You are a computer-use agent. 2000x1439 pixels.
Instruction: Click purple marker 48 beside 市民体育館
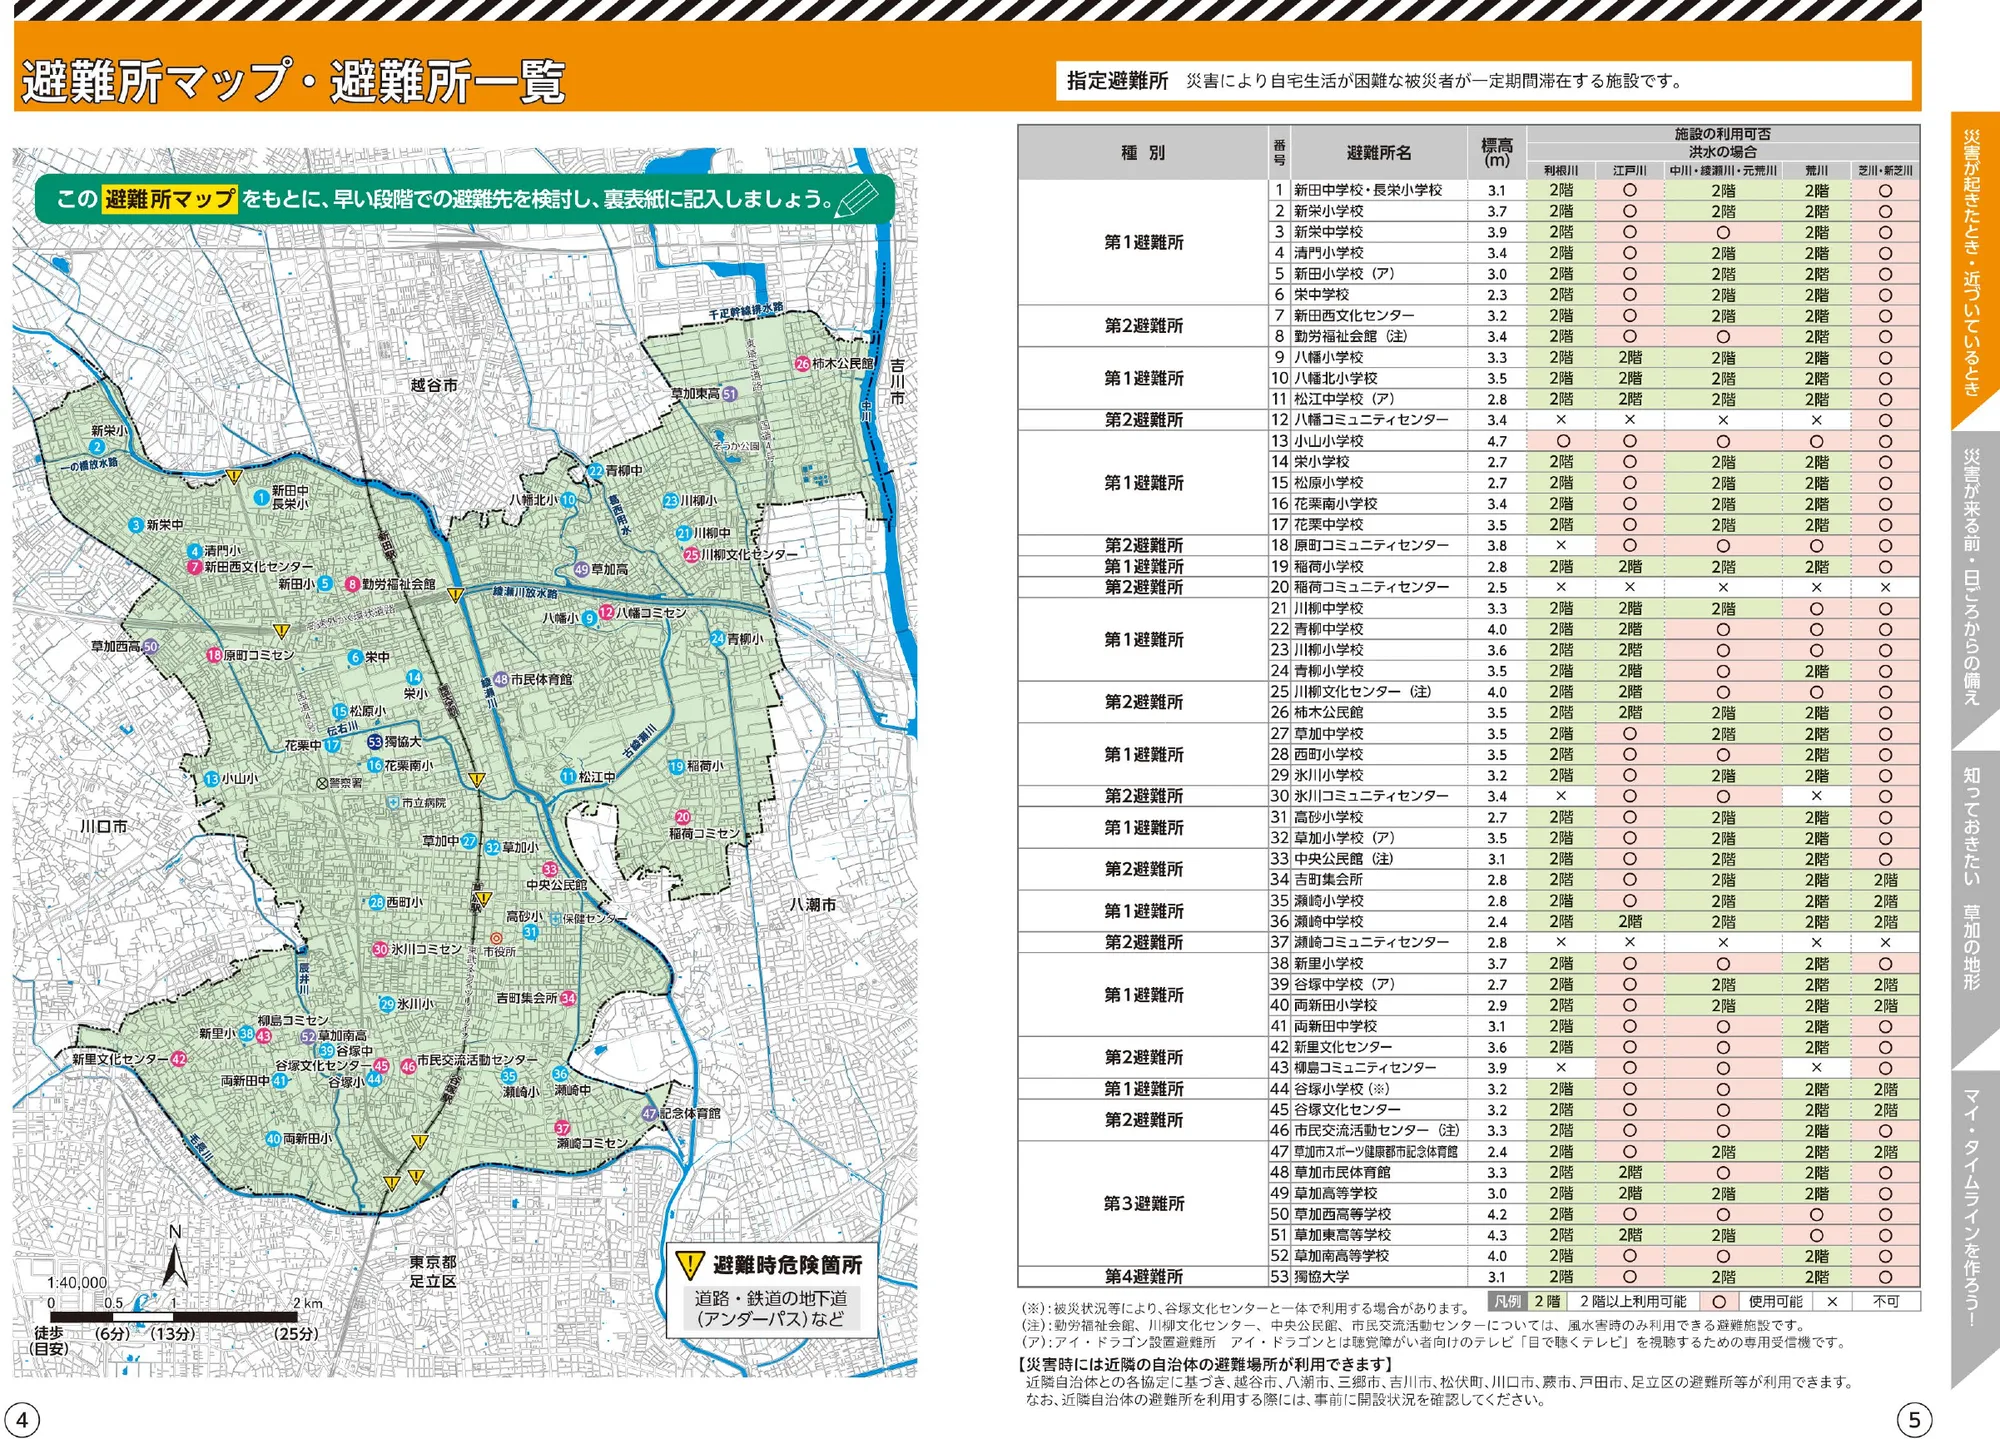[x=501, y=680]
